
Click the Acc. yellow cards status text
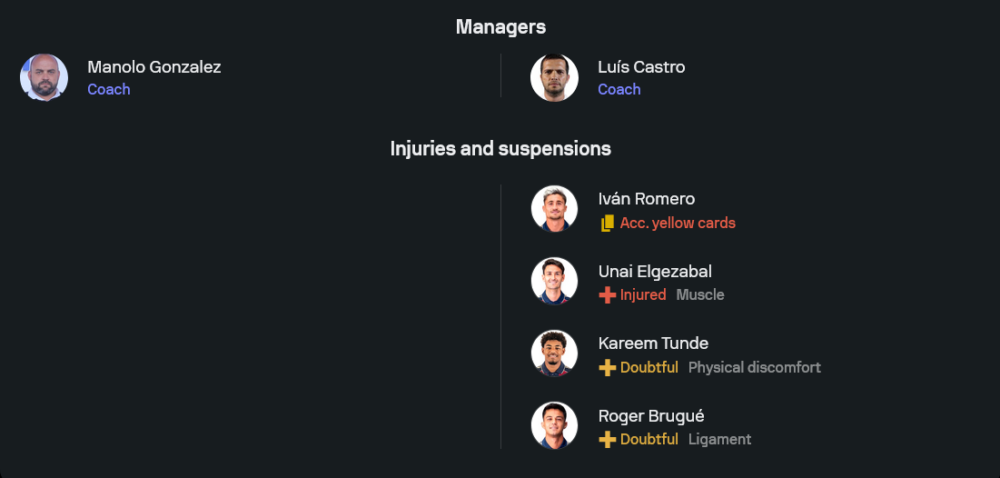[x=677, y=223]
